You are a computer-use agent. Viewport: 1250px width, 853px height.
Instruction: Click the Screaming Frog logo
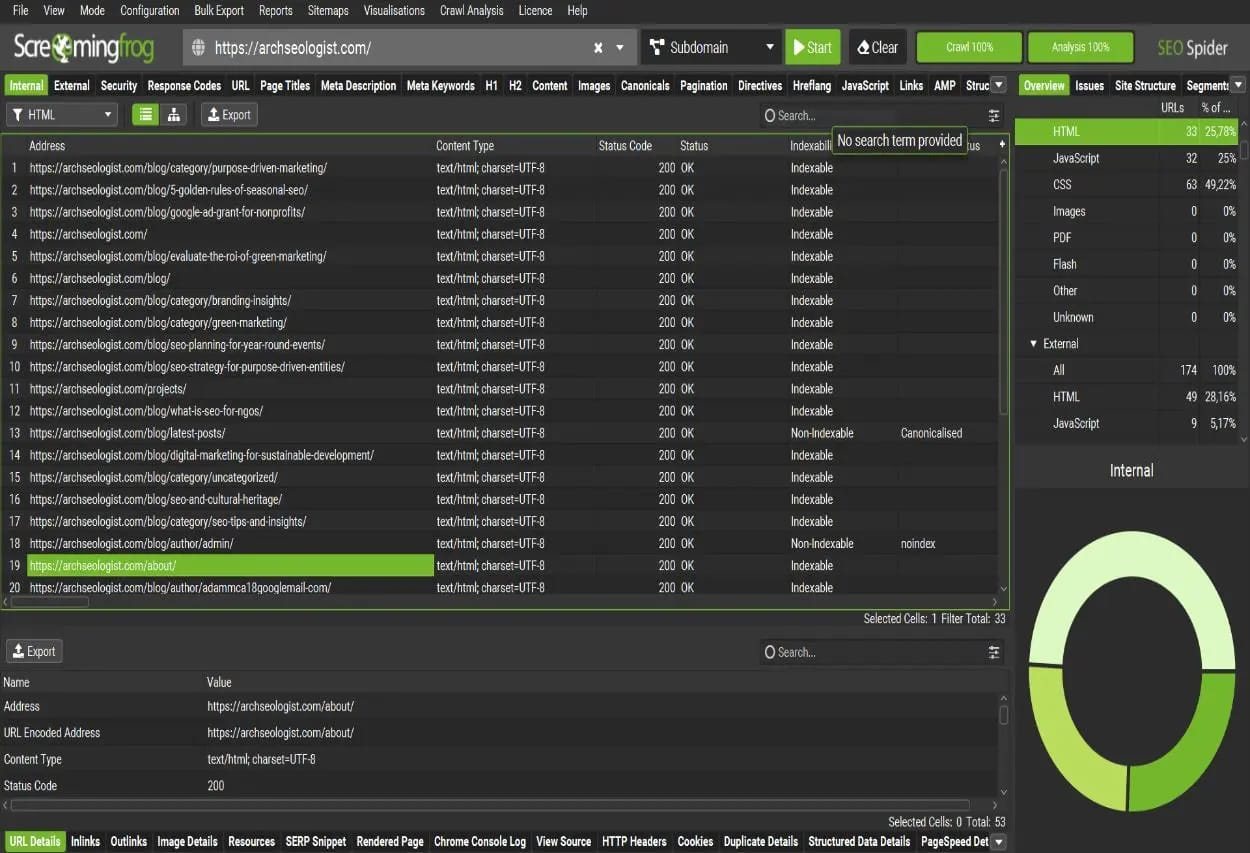pos(84,47)
